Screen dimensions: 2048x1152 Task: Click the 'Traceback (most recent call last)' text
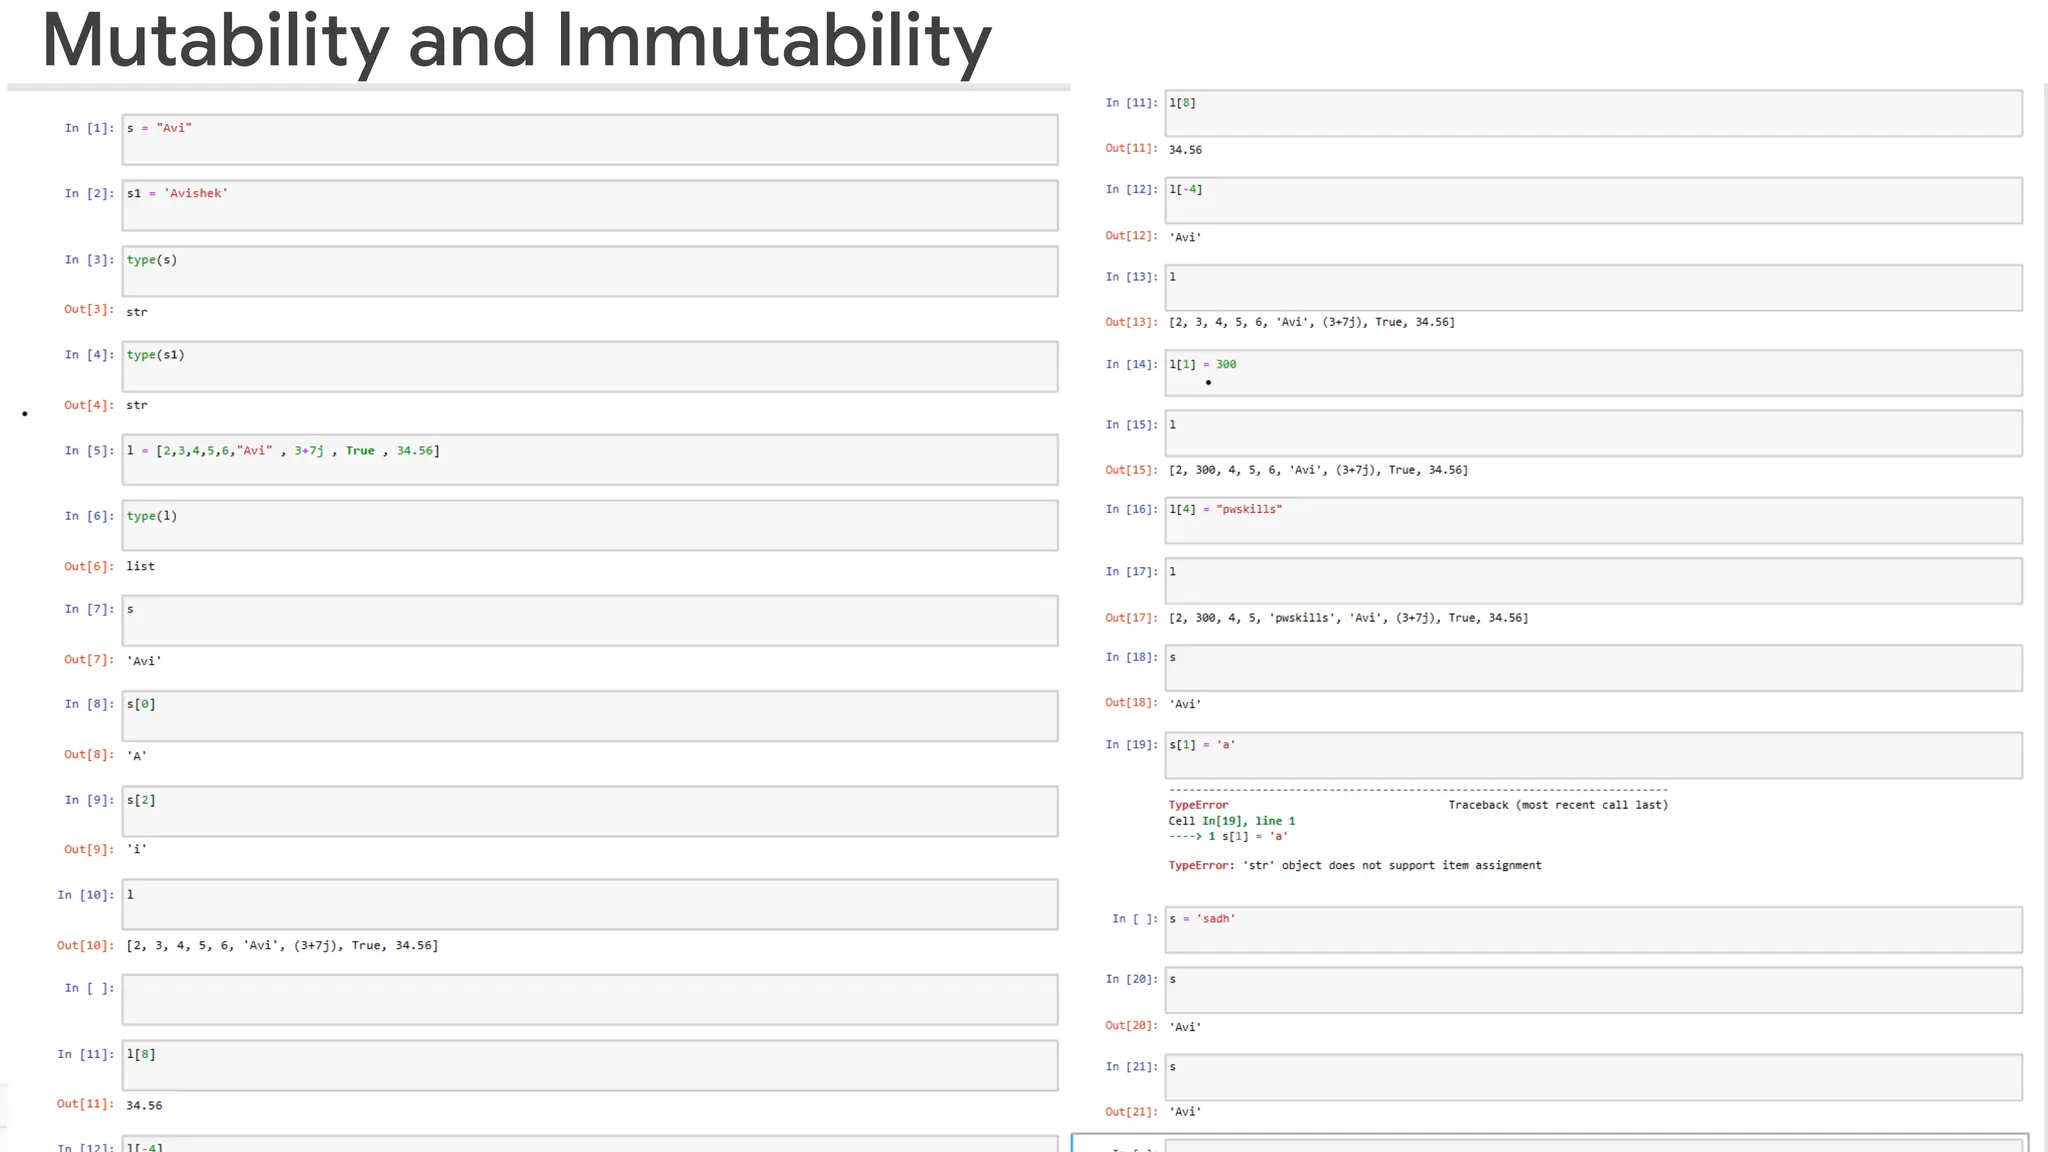click(1558, 805)
